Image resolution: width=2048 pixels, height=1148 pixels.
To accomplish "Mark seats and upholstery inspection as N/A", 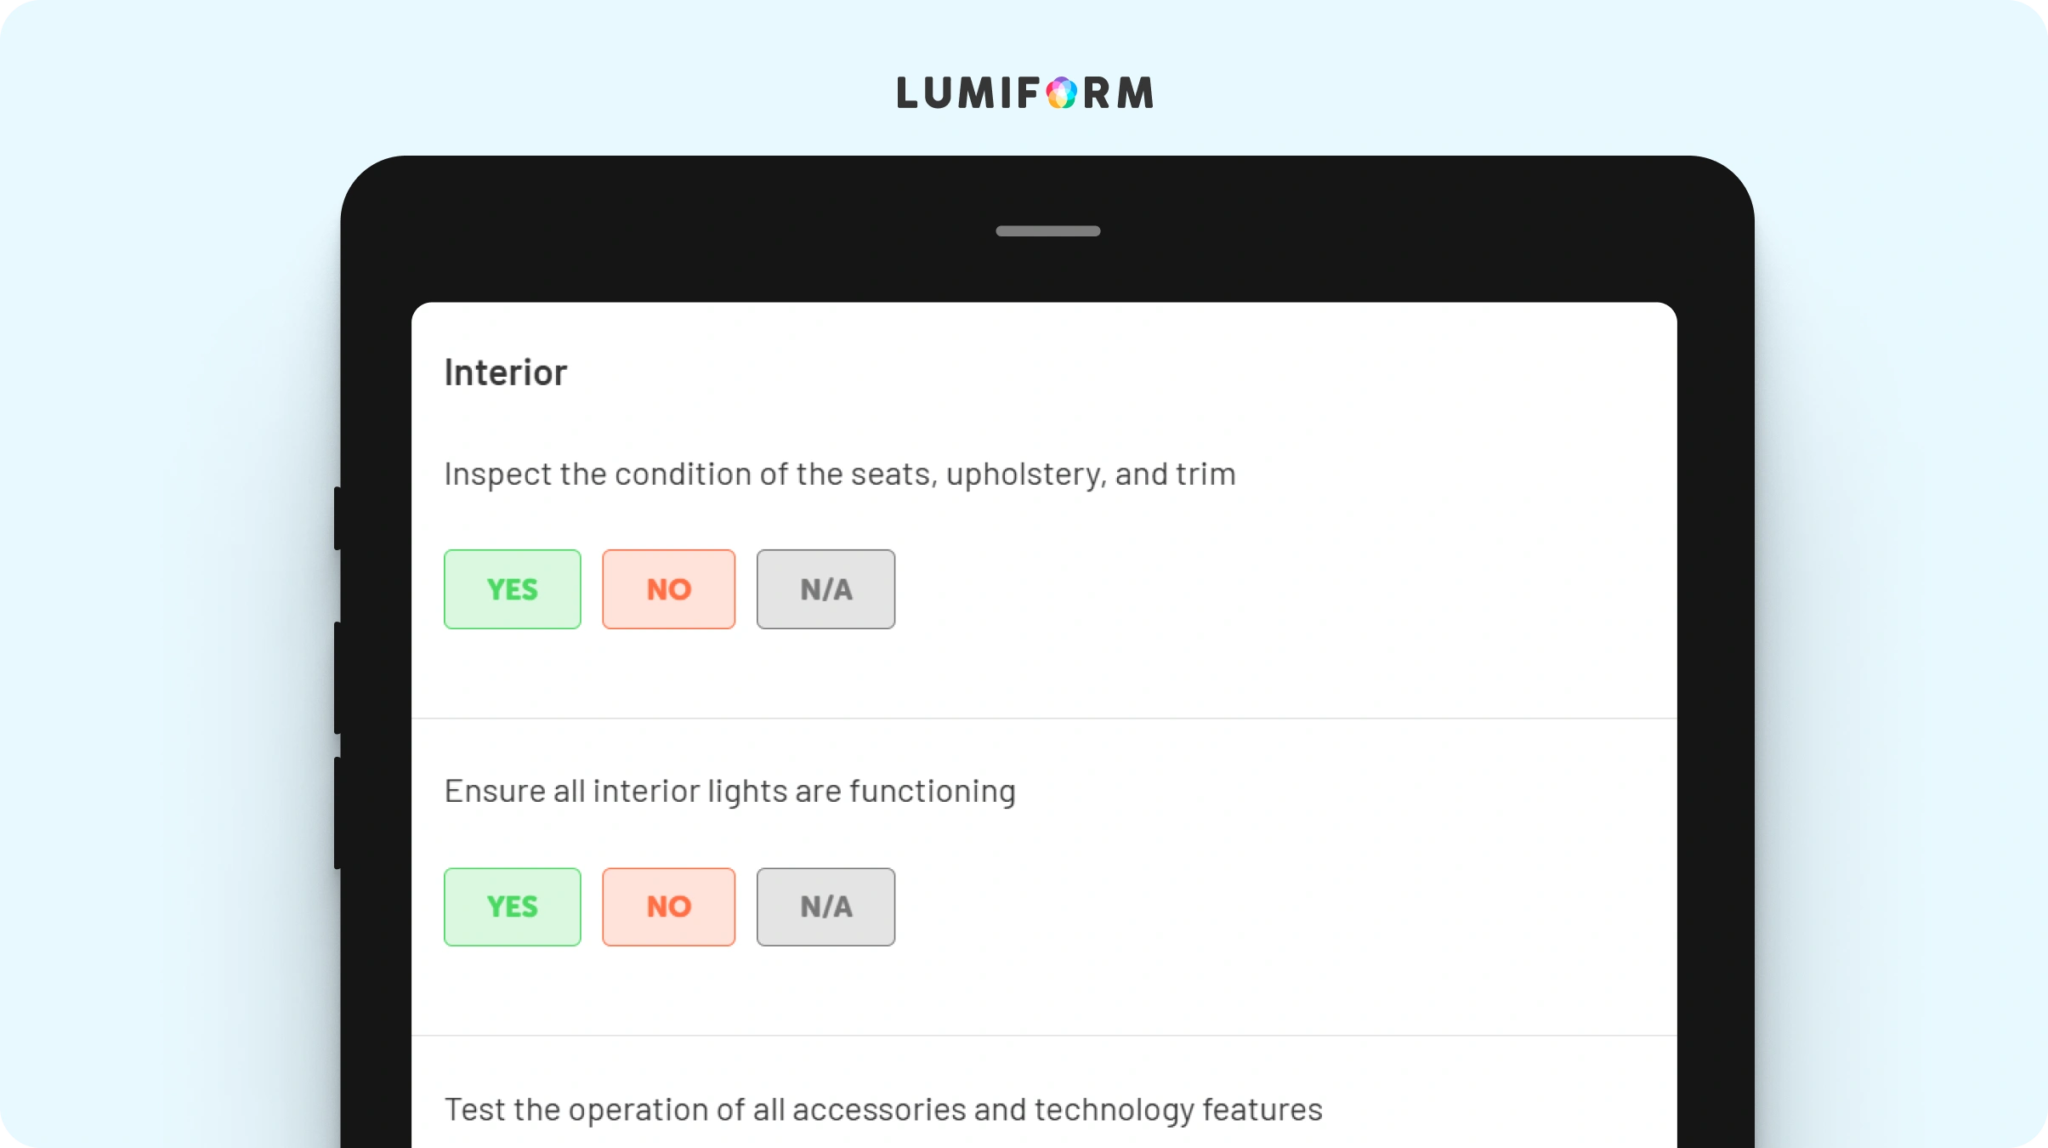I will tap(826, 589).
